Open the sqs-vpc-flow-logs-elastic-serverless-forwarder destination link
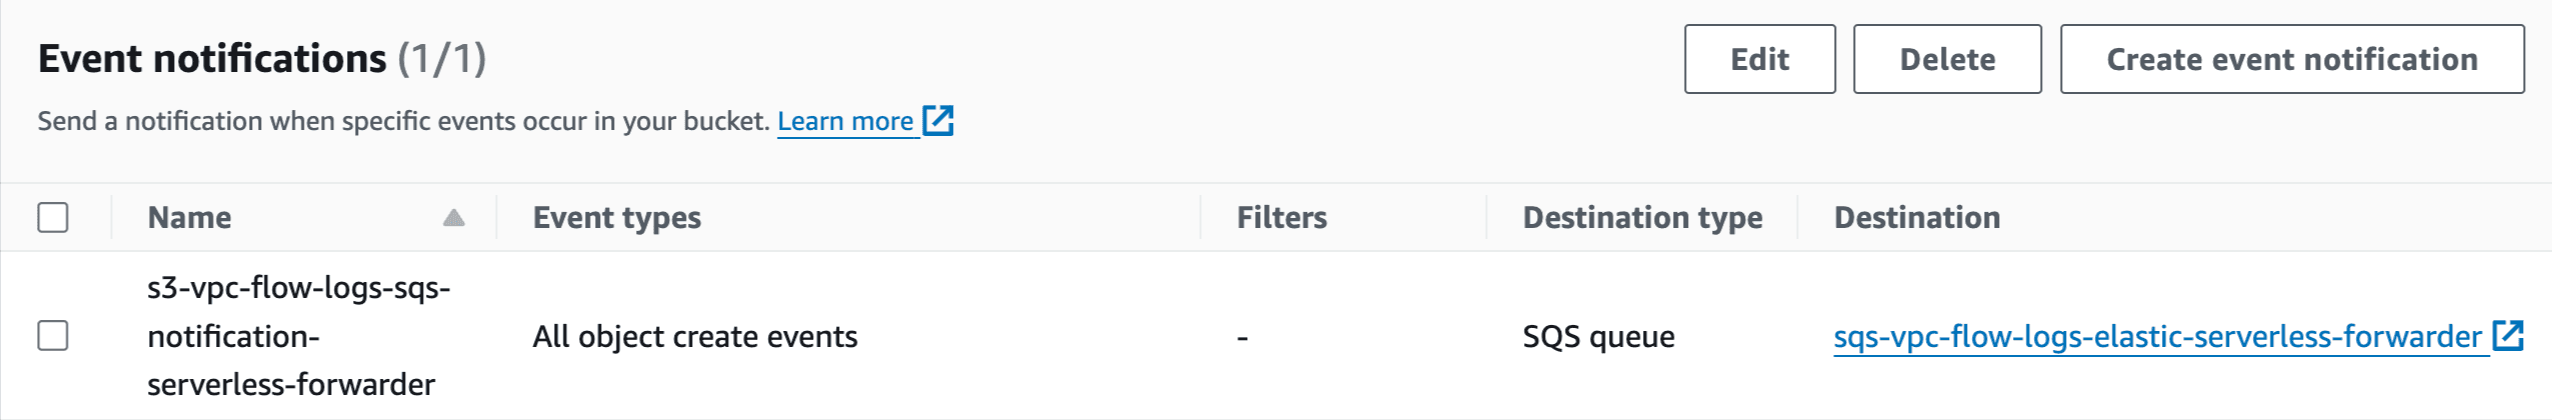The height and width of the screenshot is (420, 2552). tap(2156, 337)
